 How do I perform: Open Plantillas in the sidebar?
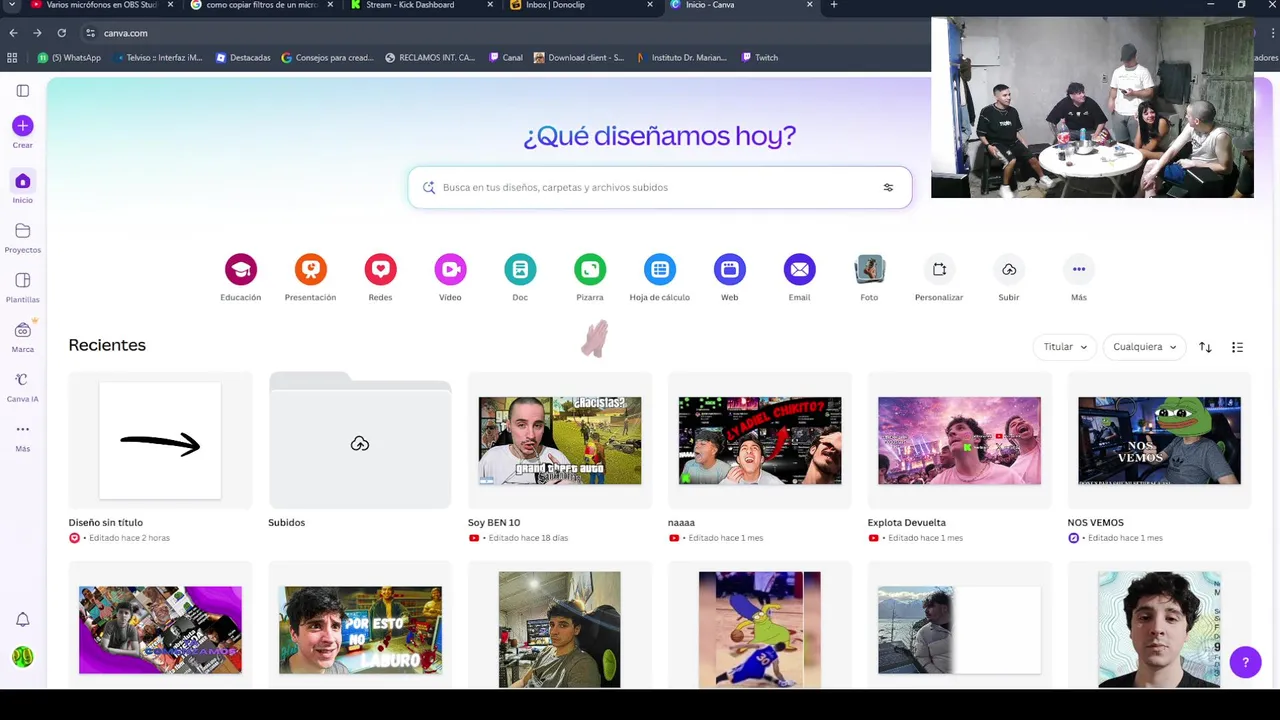click(23, 287)
